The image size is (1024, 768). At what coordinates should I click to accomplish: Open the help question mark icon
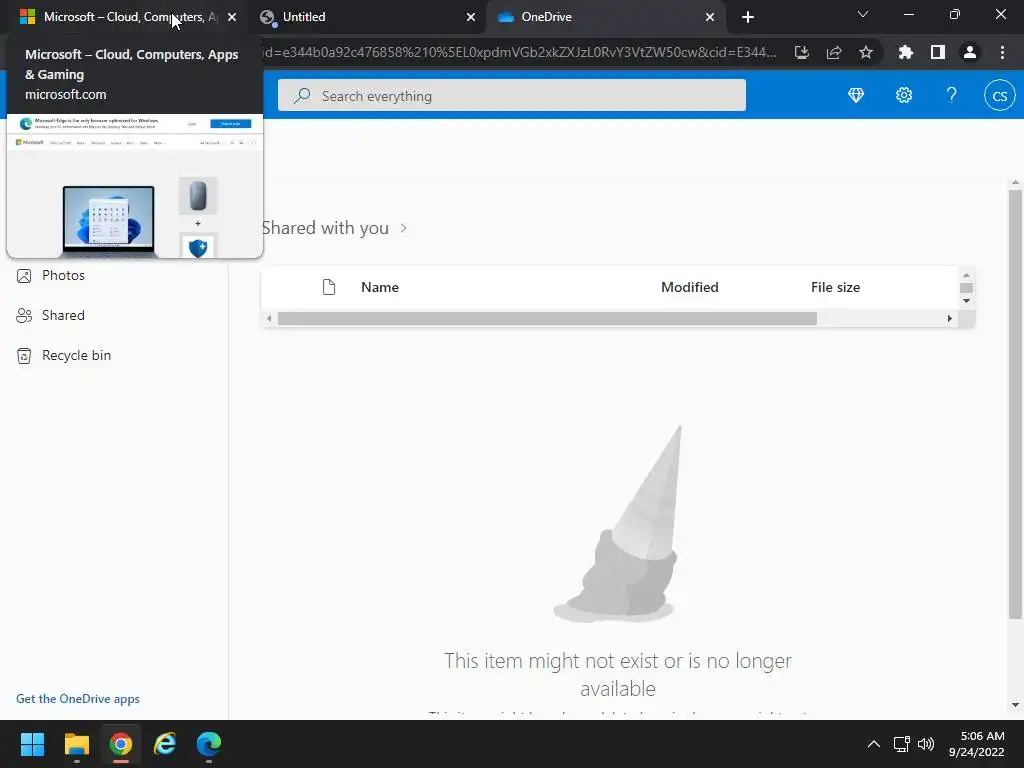click(x=952, y=95)
